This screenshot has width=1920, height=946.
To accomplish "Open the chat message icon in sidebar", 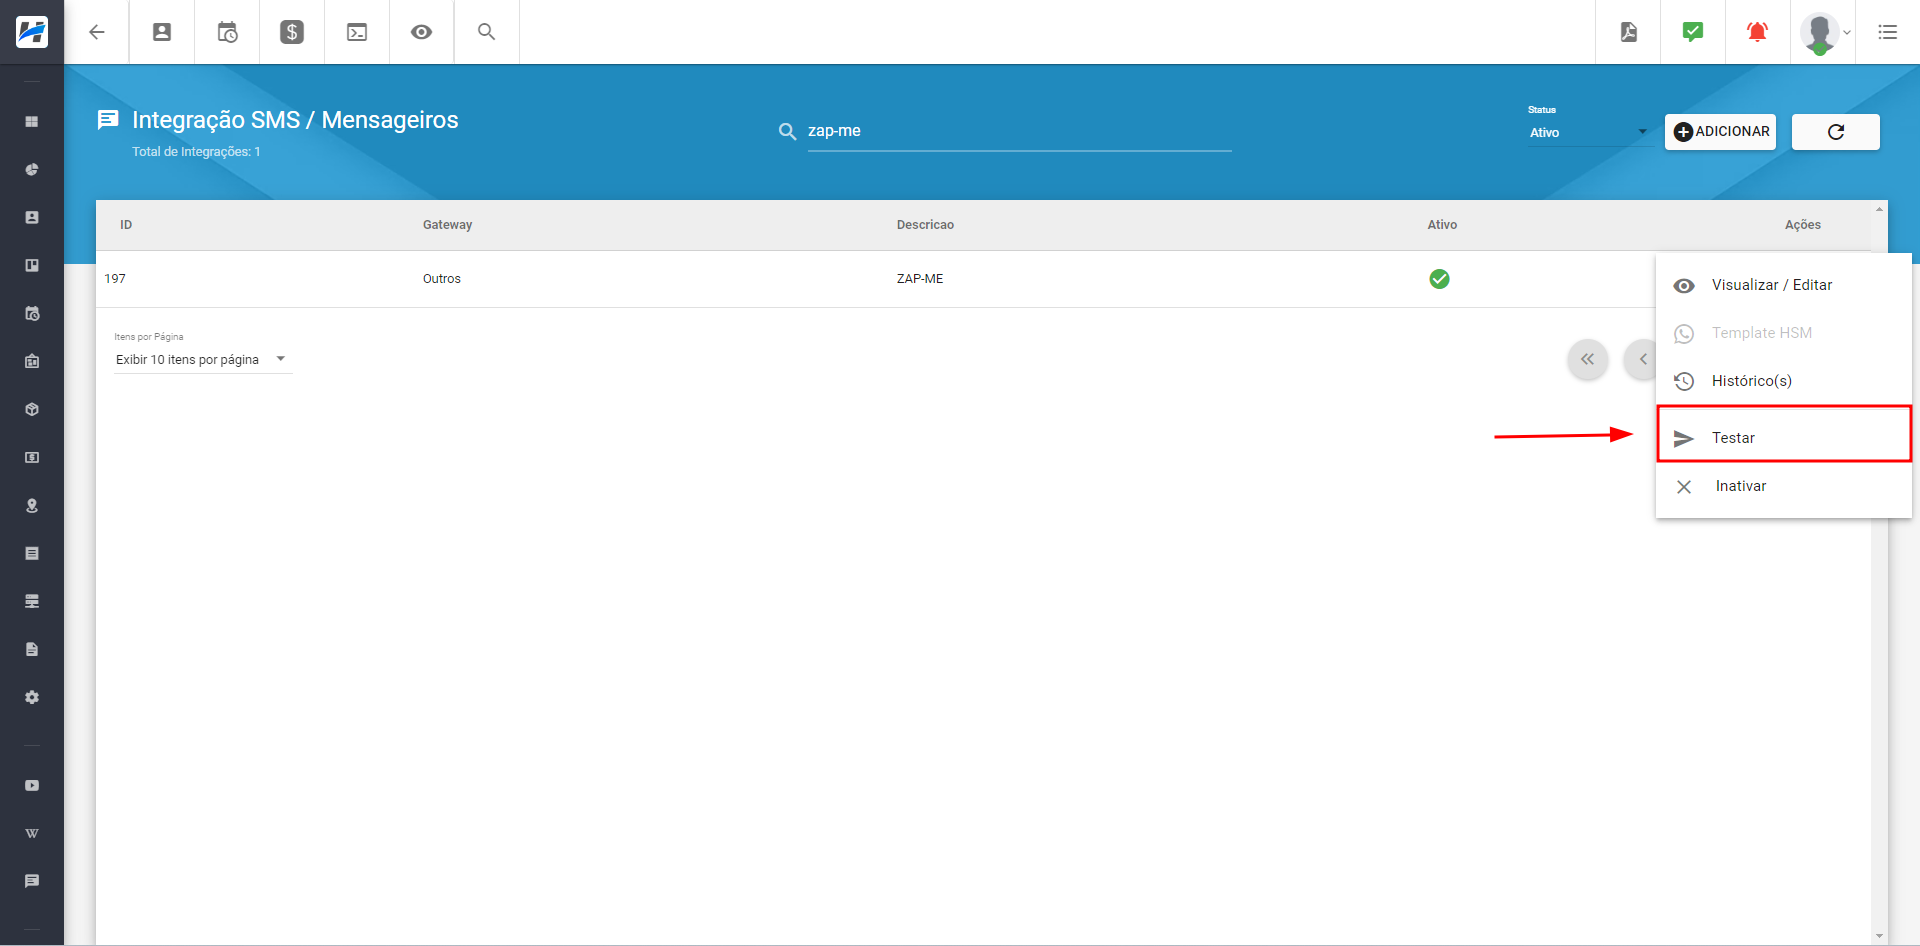I will [32, 881].
